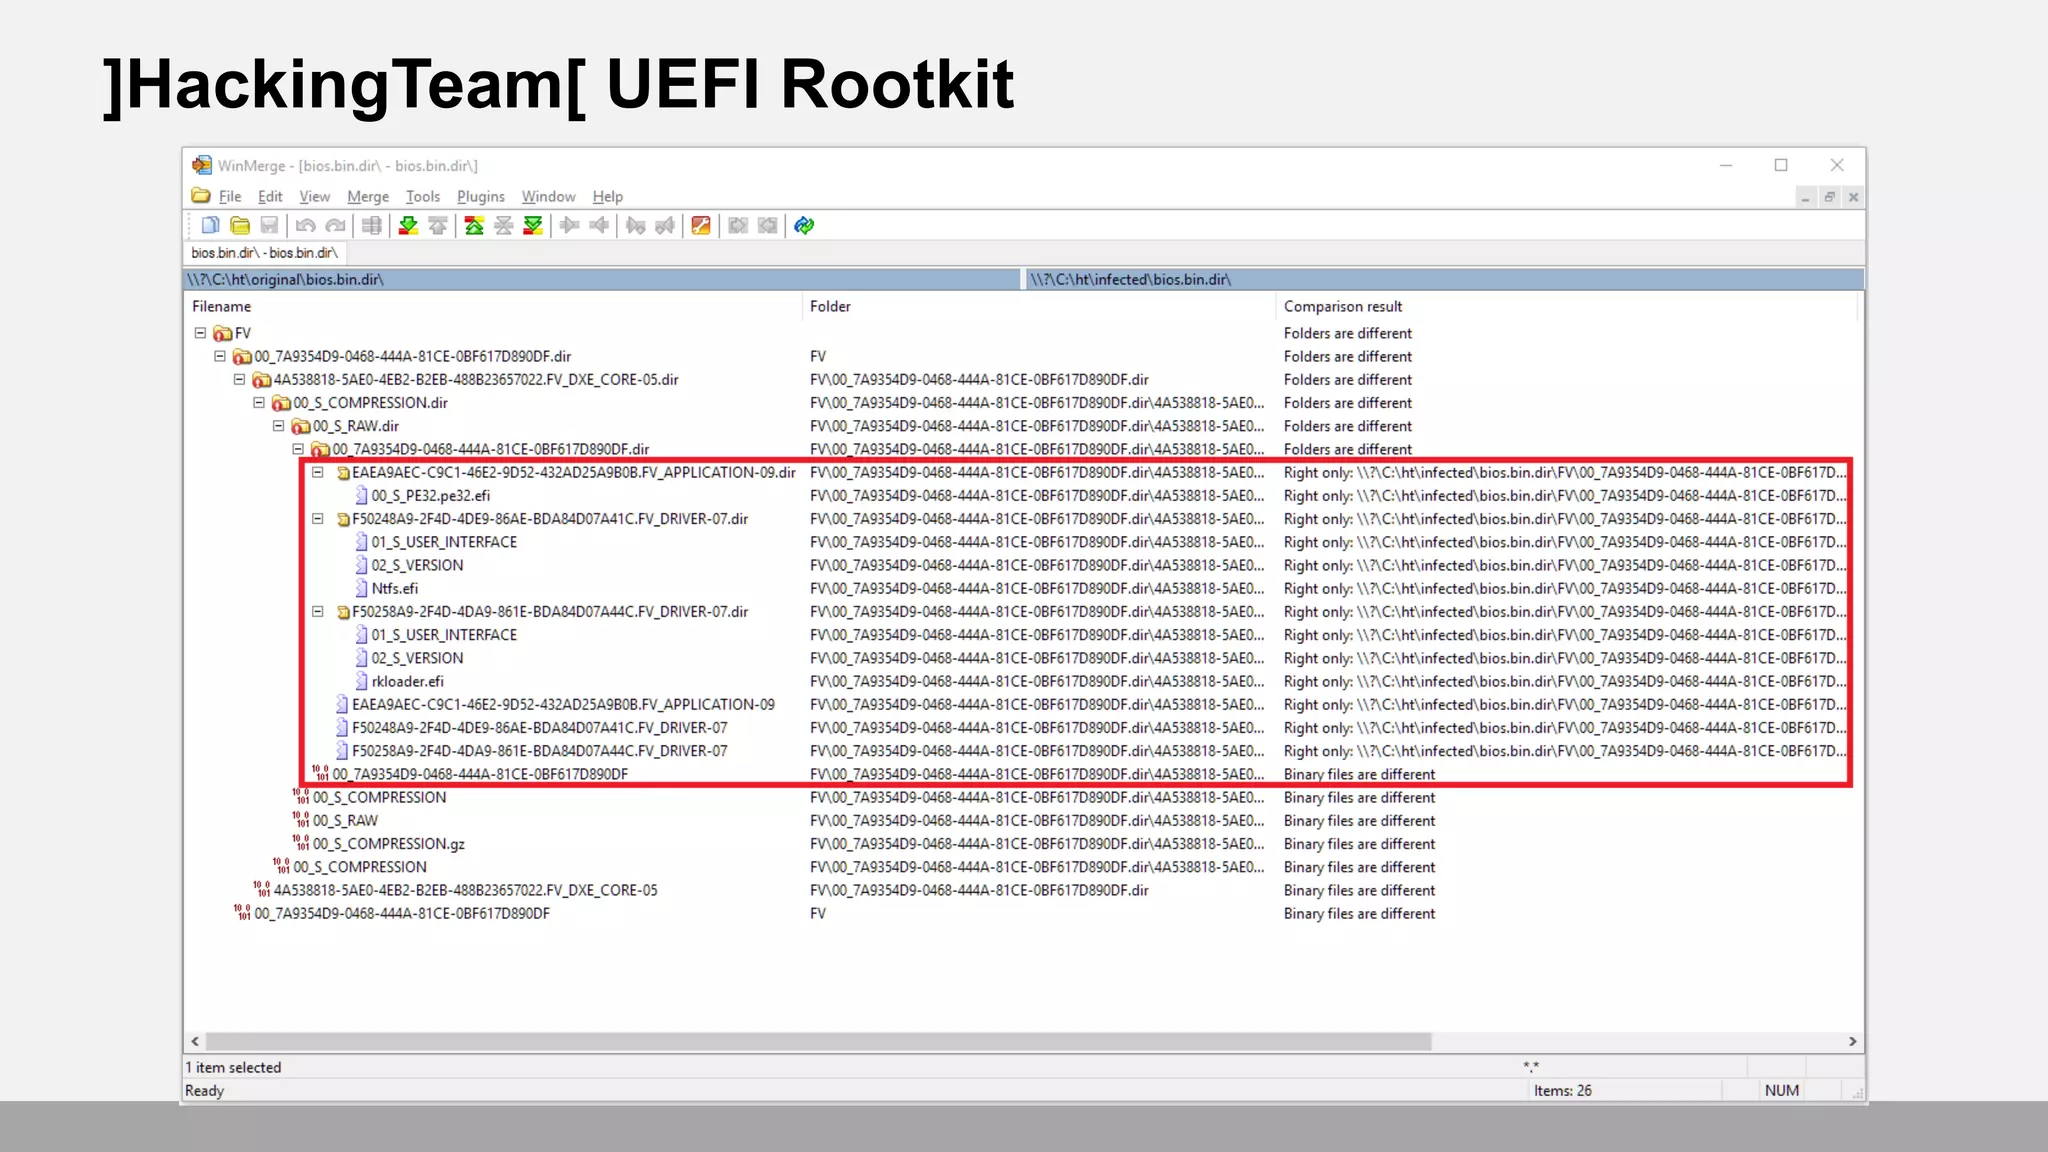Click binary-diff icon of 00_S_COMPRESSION.gz row
2048x1152 pixels.
[300, 843]
